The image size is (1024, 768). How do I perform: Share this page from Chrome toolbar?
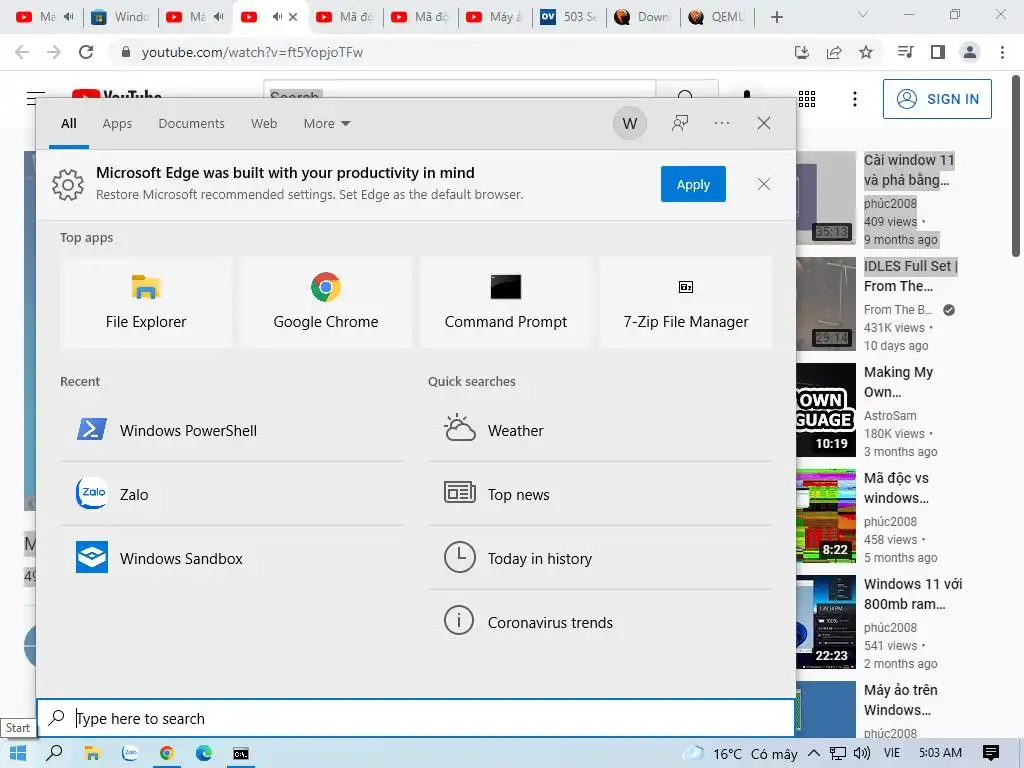[834, 52]
